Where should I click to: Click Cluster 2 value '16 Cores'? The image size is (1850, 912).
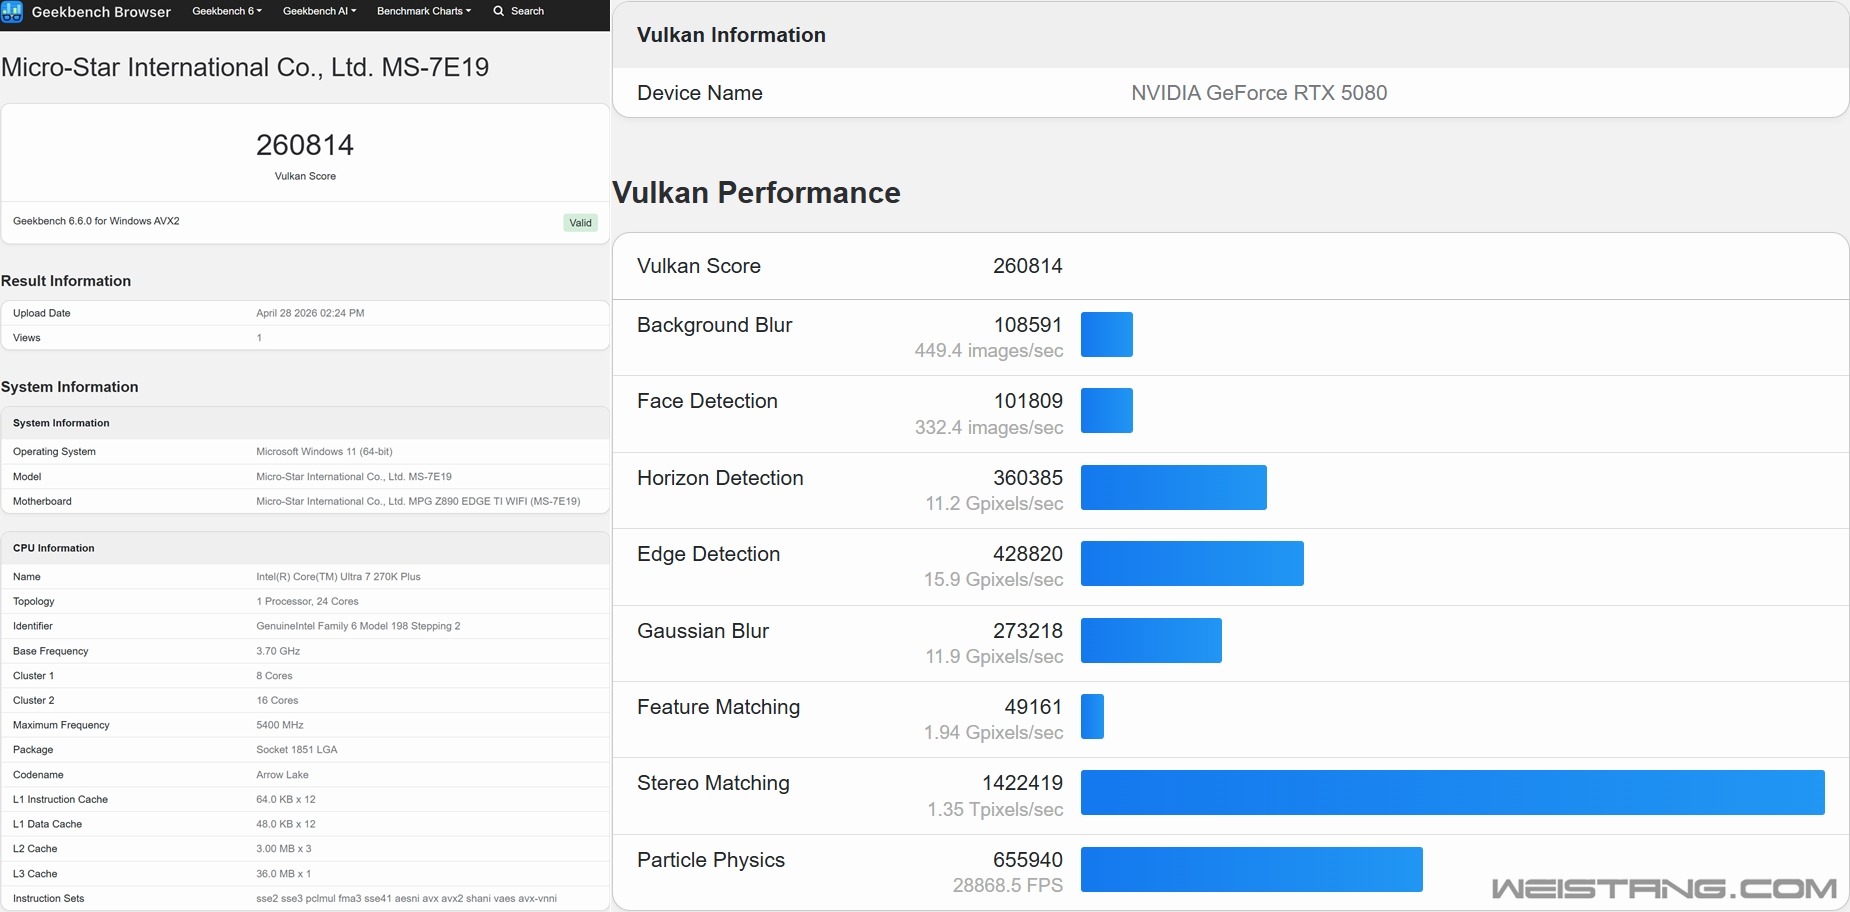pos(277,701)
